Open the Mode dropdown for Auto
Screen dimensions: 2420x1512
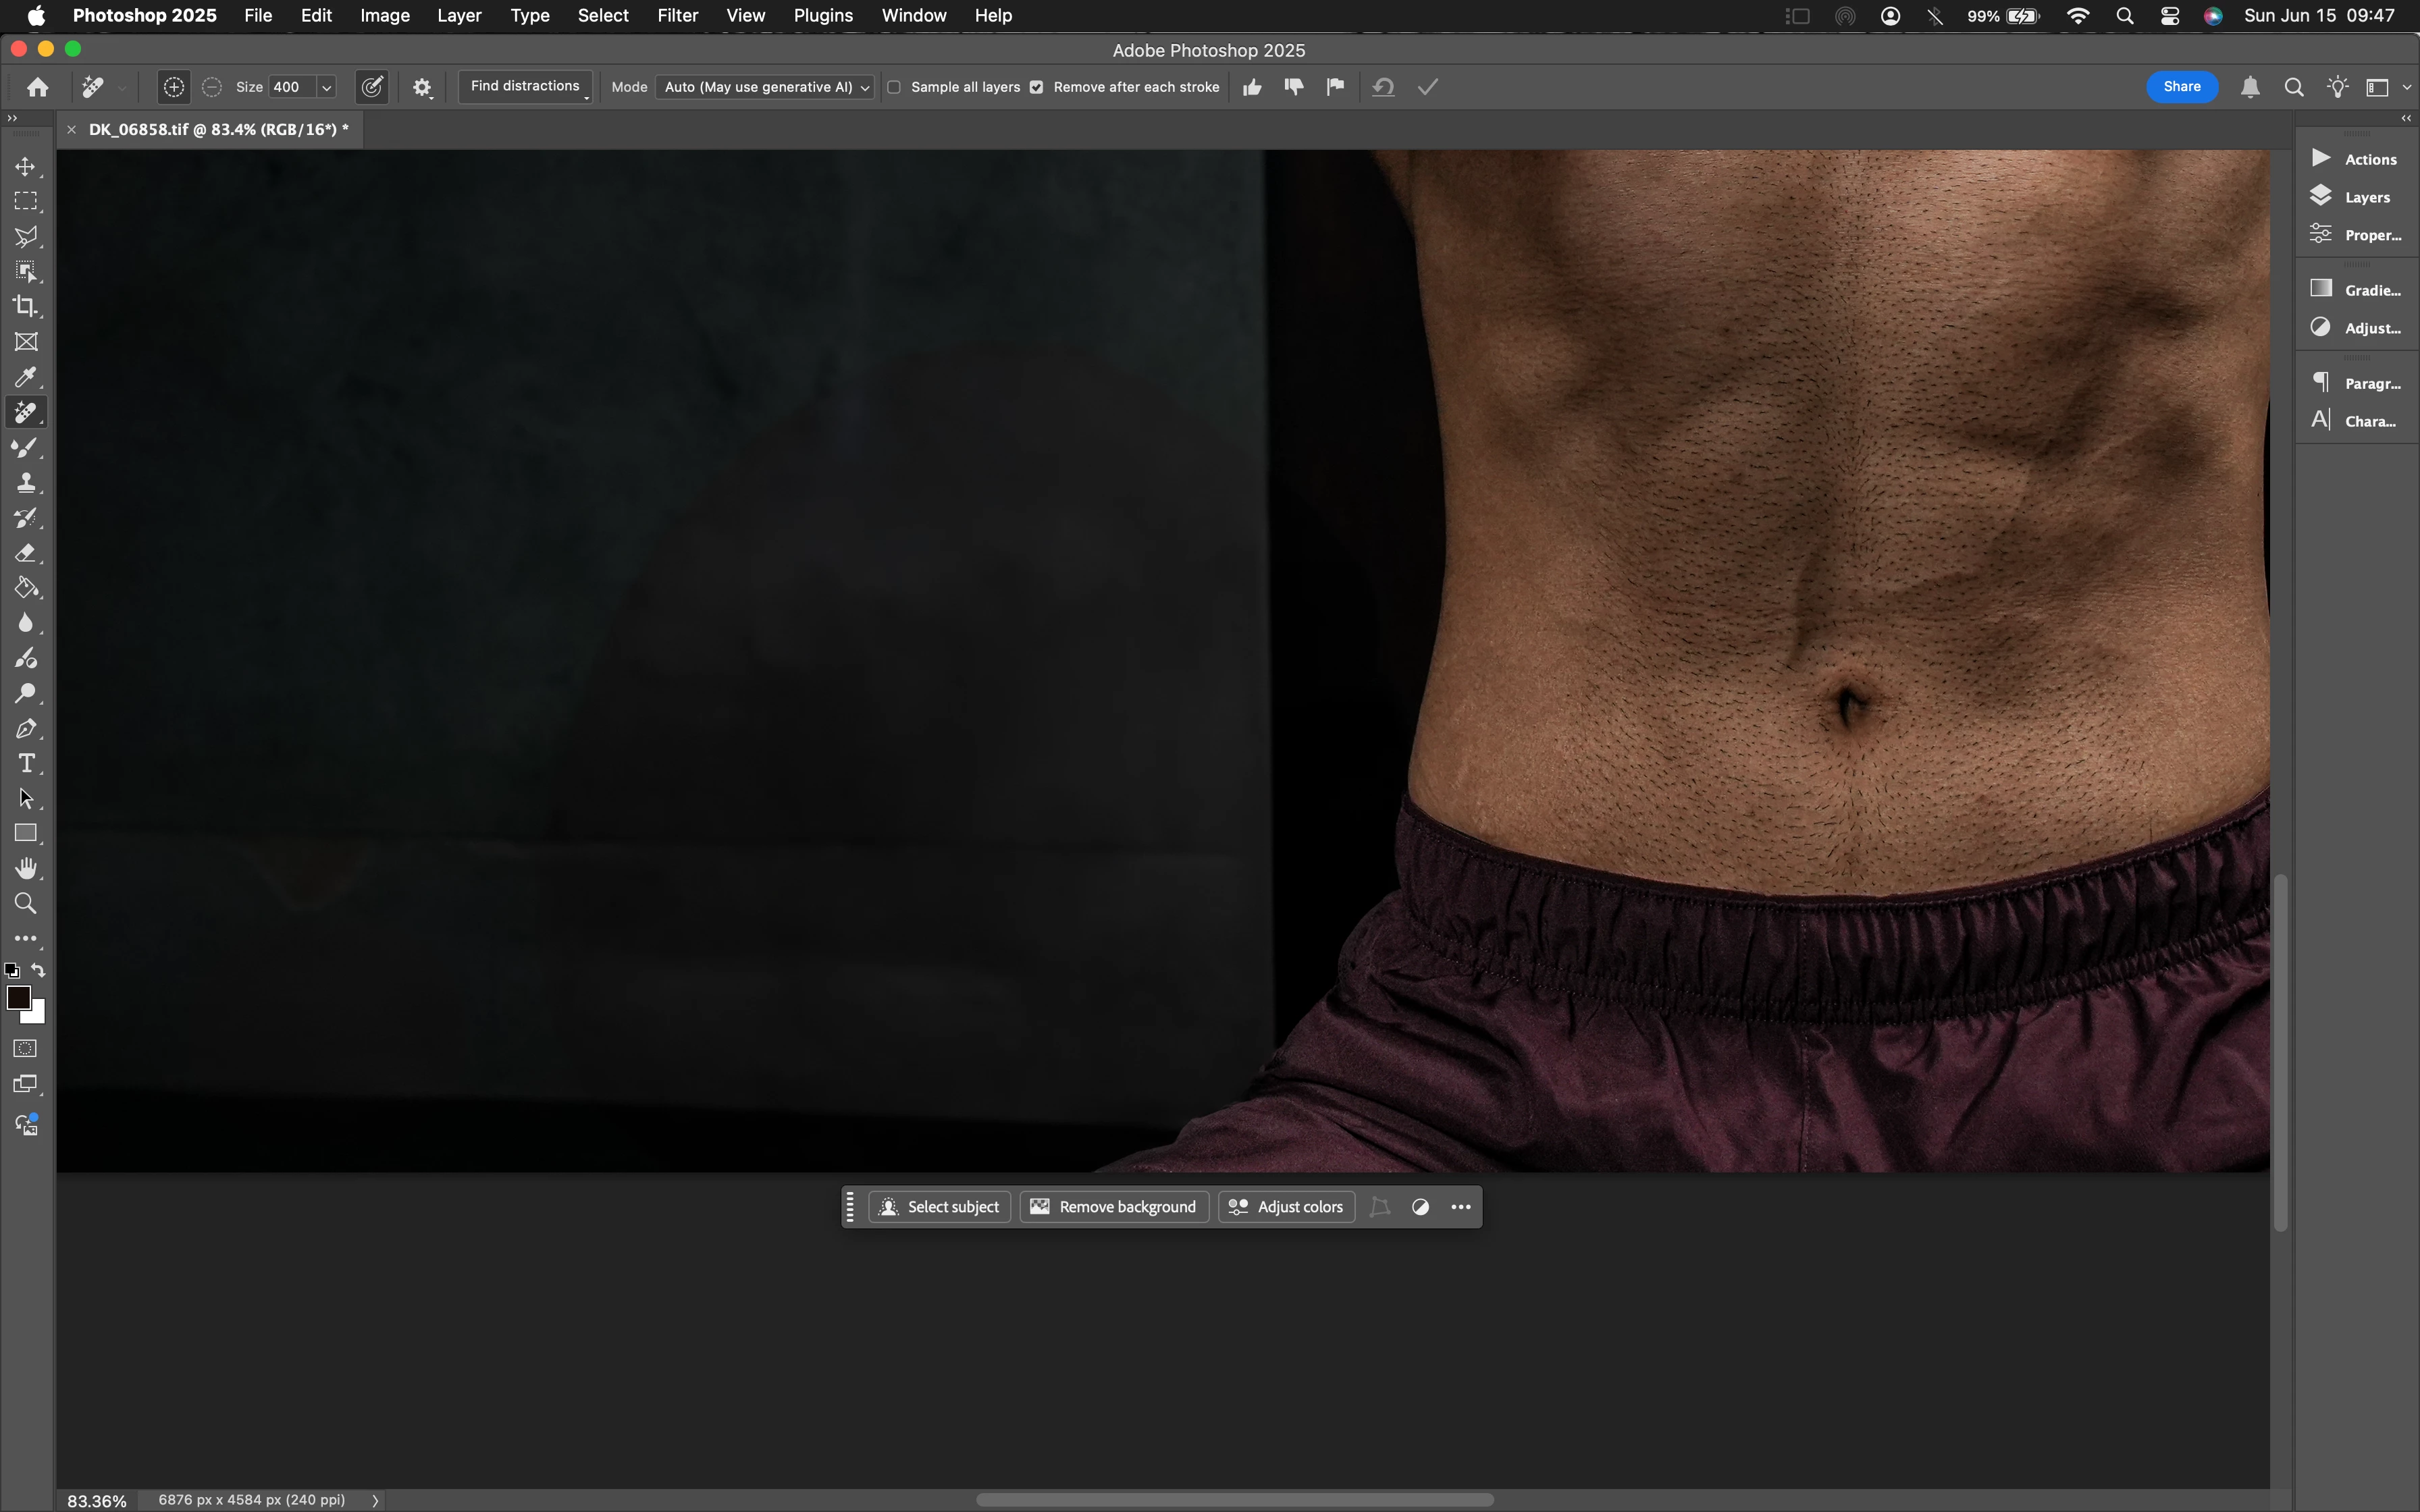tap(765, 87)
